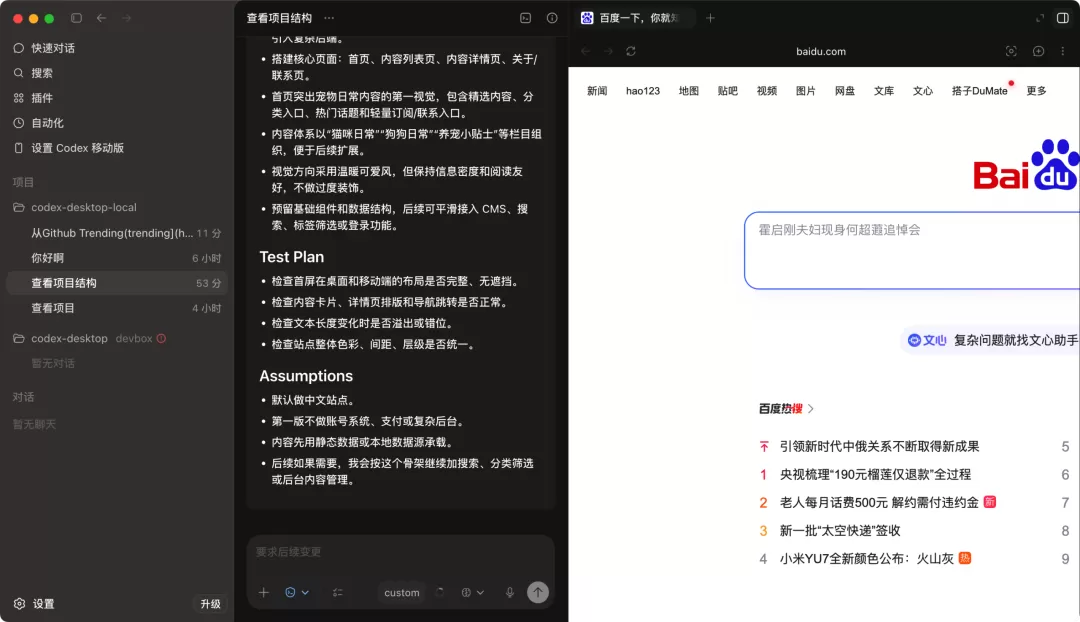Screen dimensions: 1080x622
Task: Open the 文库 link
Action: point(884,91)
